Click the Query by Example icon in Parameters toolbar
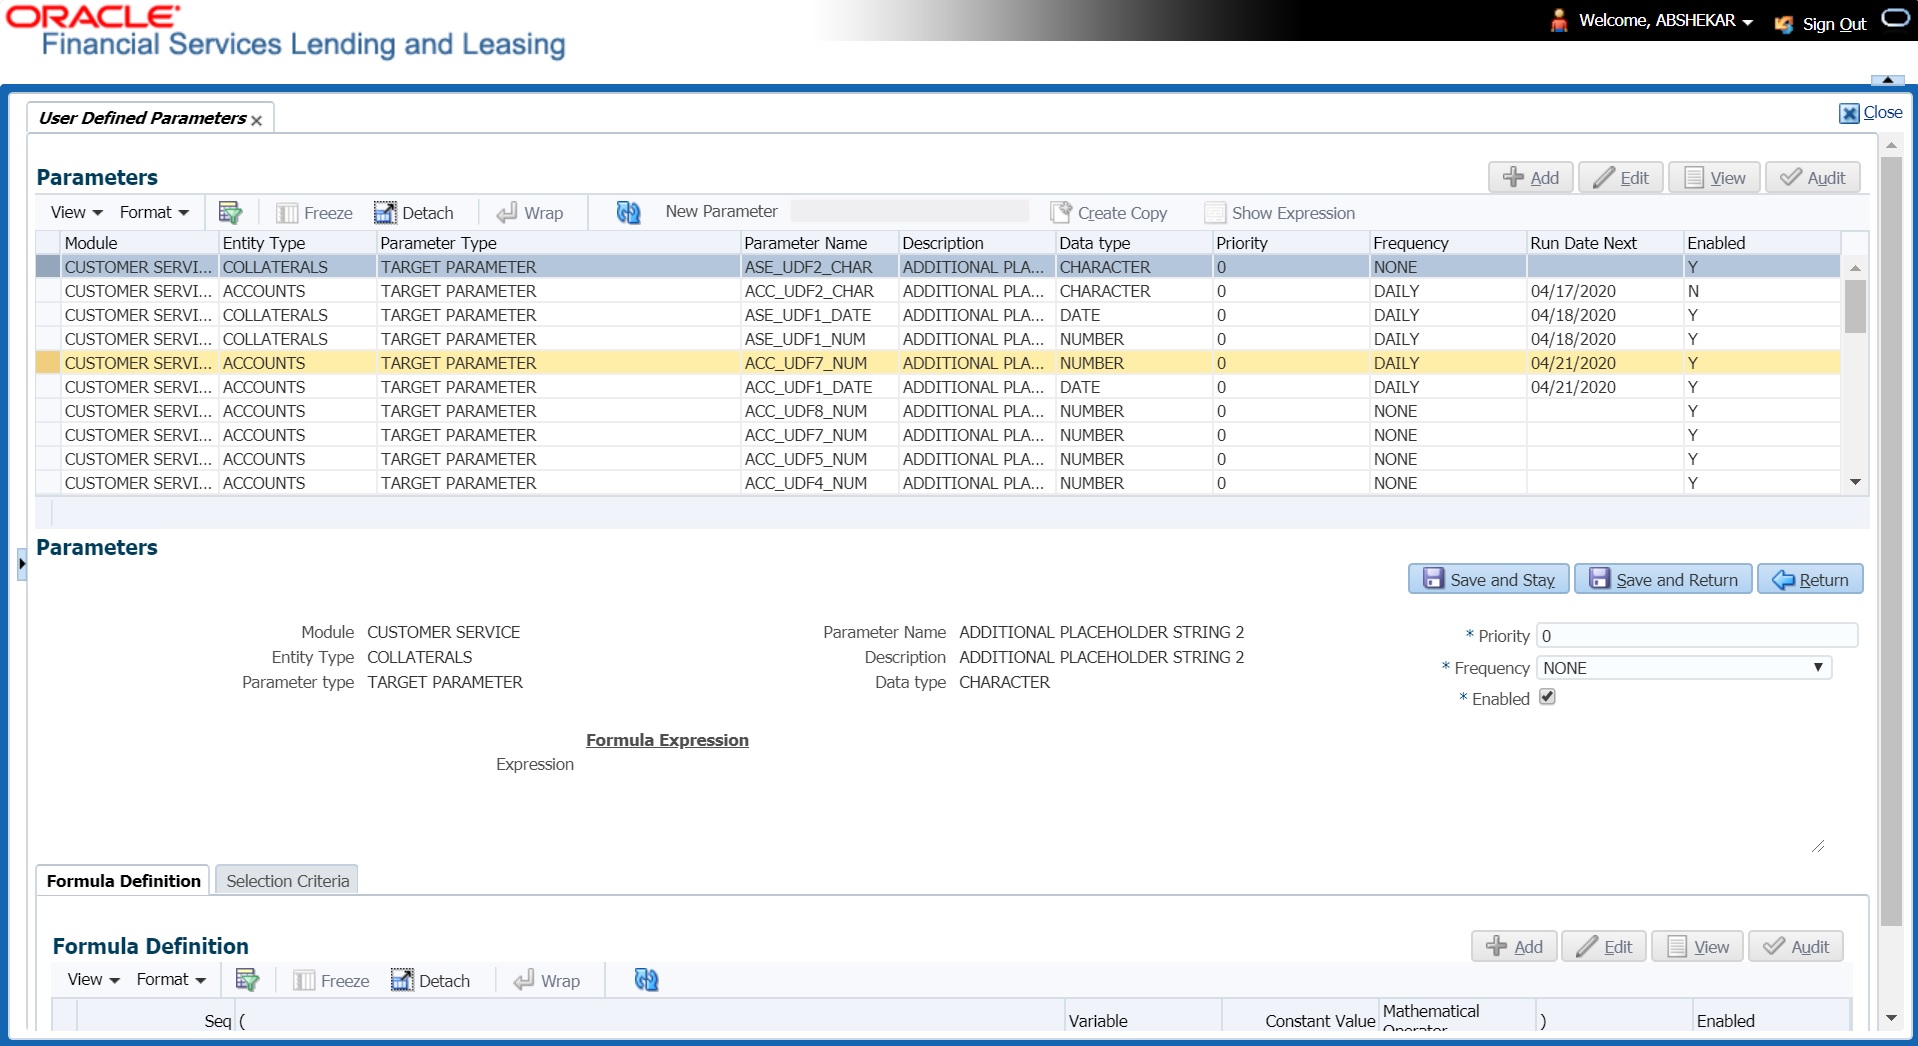Viewport: 1918px width, 1046px height. [230, 212]
